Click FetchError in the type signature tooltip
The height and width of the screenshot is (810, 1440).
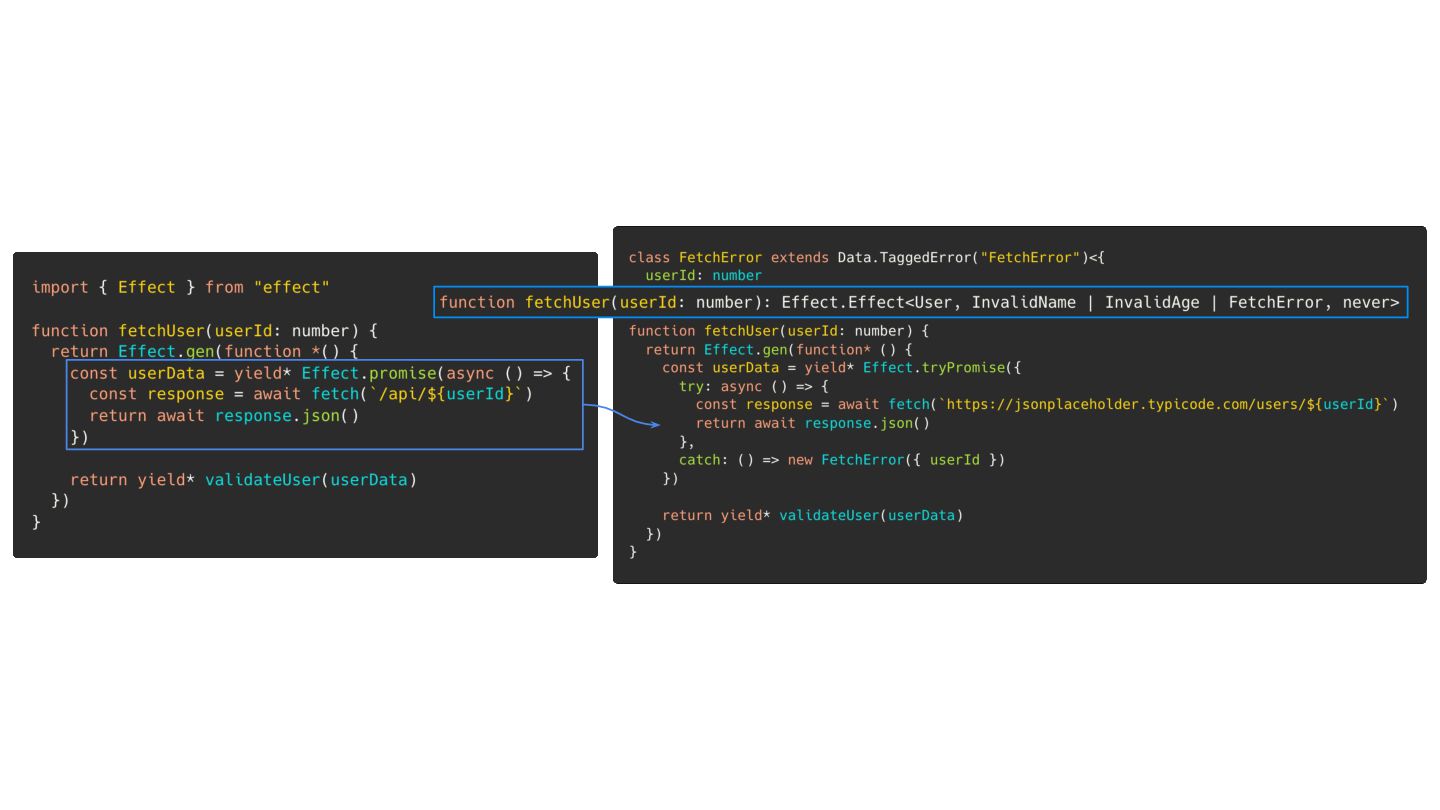pyautogui.click(x=1275, y=302)
